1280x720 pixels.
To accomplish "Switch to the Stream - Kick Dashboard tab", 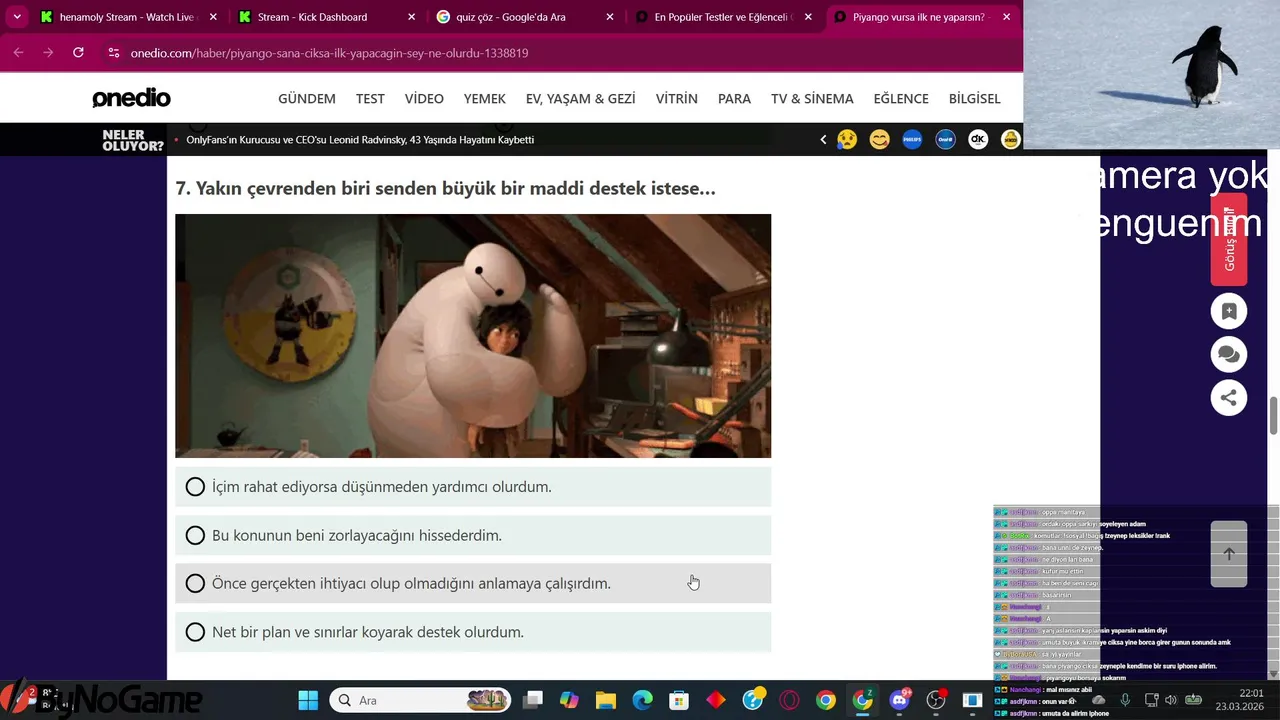I will [326, 17].
